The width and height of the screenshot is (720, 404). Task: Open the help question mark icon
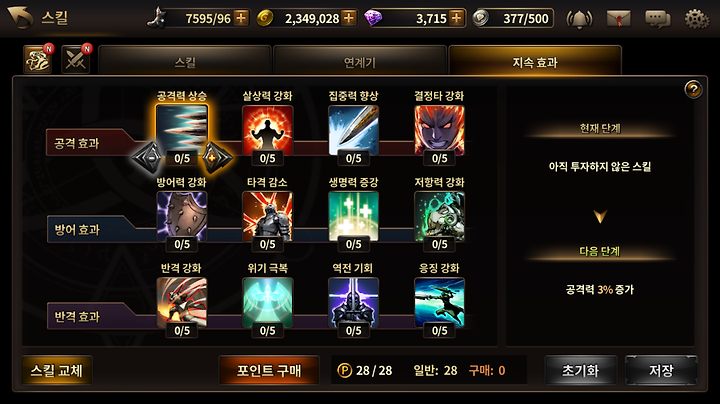pos(693,89)
